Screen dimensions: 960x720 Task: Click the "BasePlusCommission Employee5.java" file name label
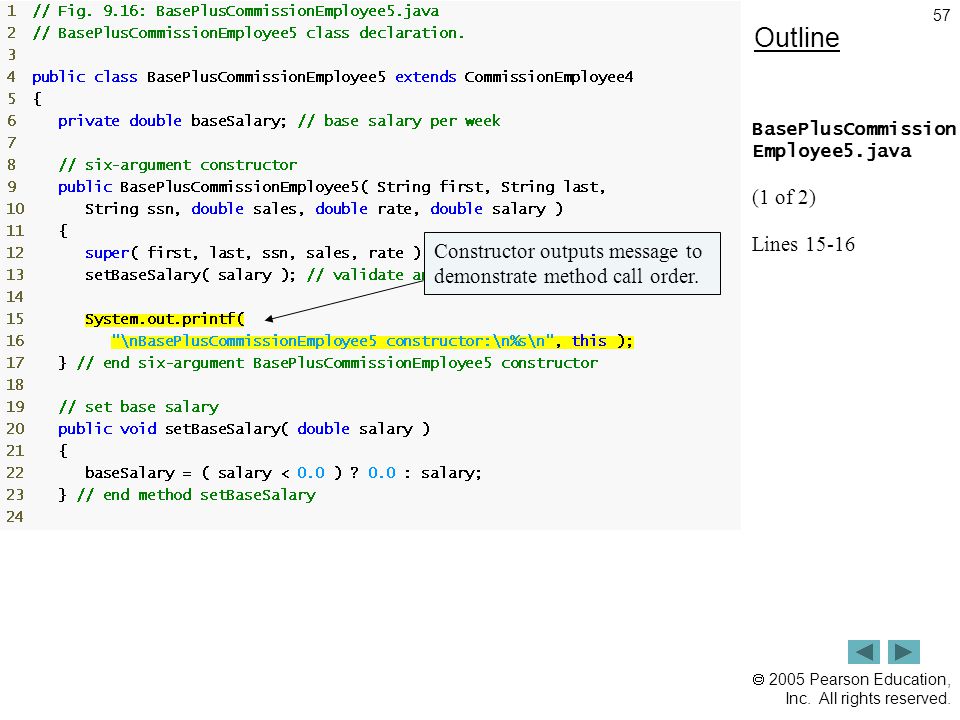[853, 140]
